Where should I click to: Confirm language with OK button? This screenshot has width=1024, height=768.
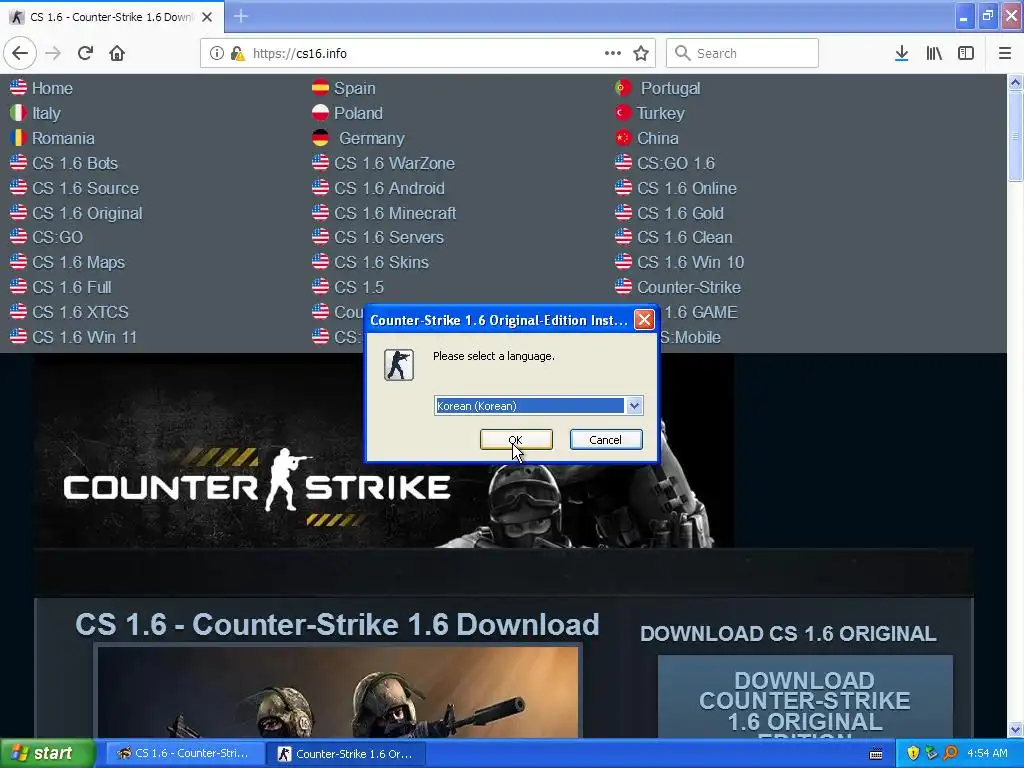516,440
